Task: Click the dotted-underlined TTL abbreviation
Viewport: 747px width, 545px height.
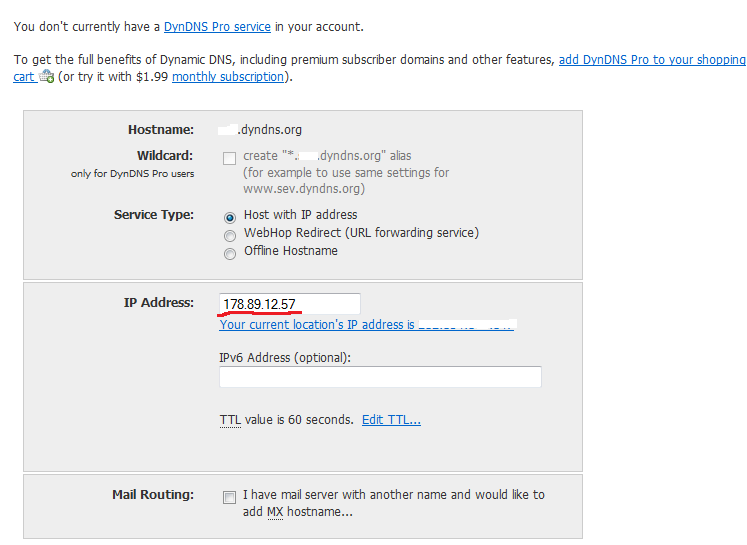Action: click(230, 420)
